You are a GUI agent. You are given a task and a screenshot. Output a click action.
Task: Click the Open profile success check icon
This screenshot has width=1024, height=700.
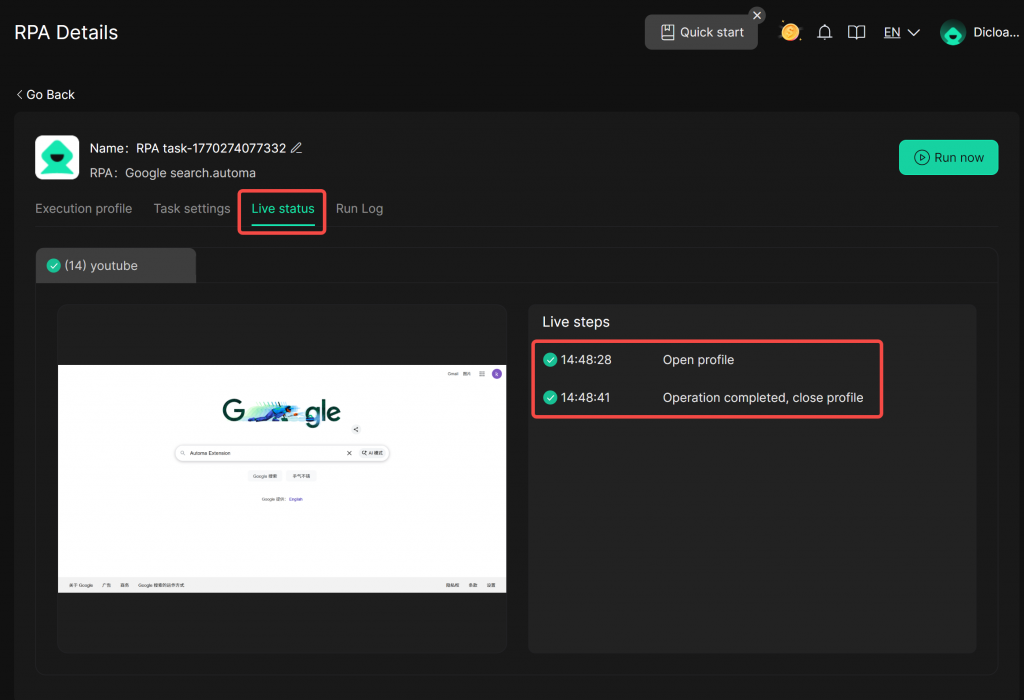550,360
